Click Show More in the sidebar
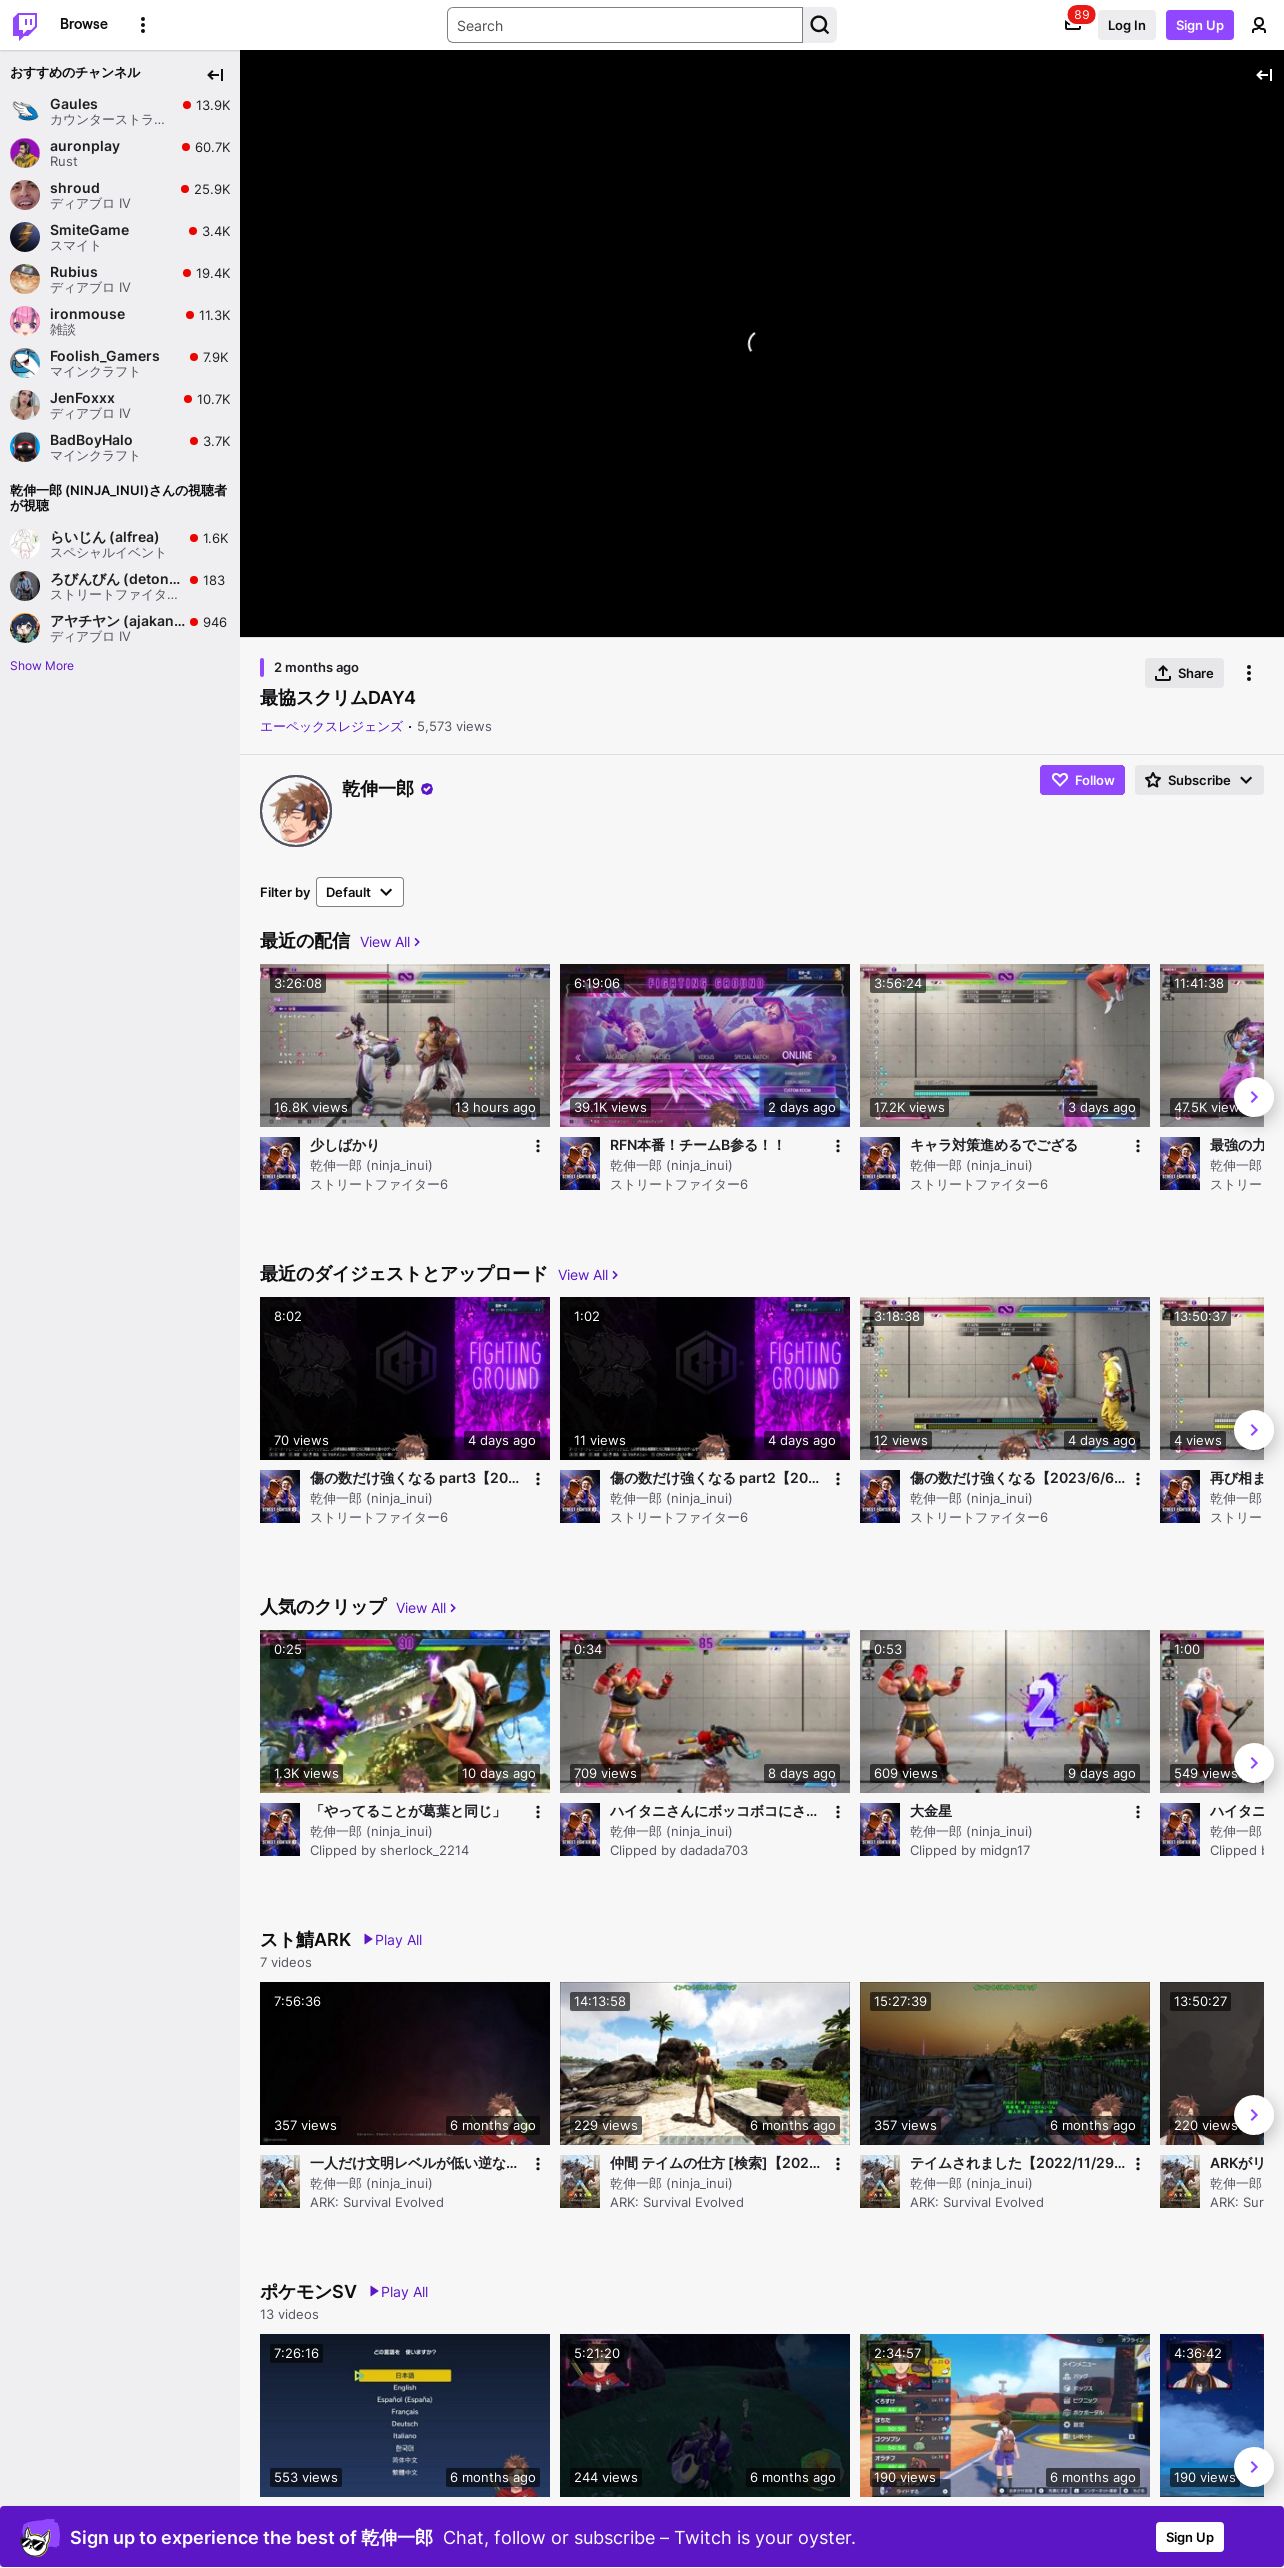 [x=42, y=666]
